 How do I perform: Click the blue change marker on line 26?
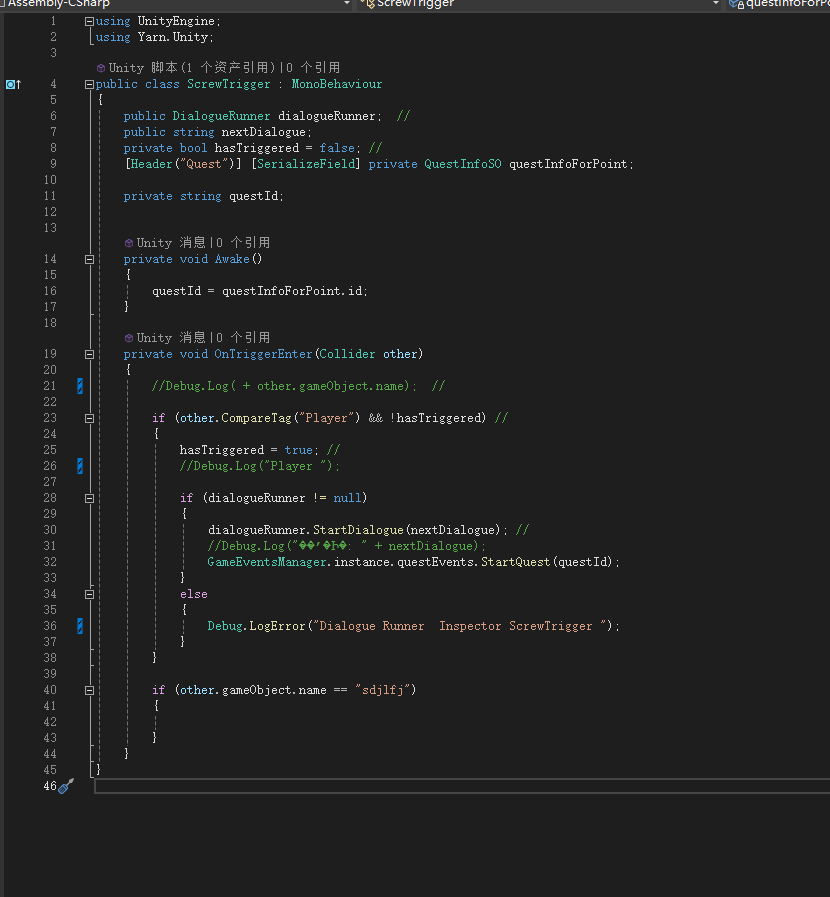(80, 466)
